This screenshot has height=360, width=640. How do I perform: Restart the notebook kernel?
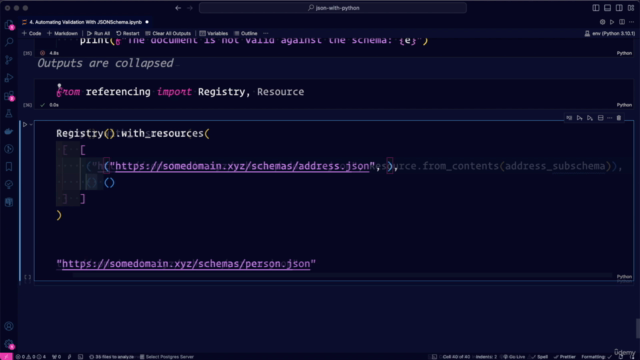click(x=128, y=33)
